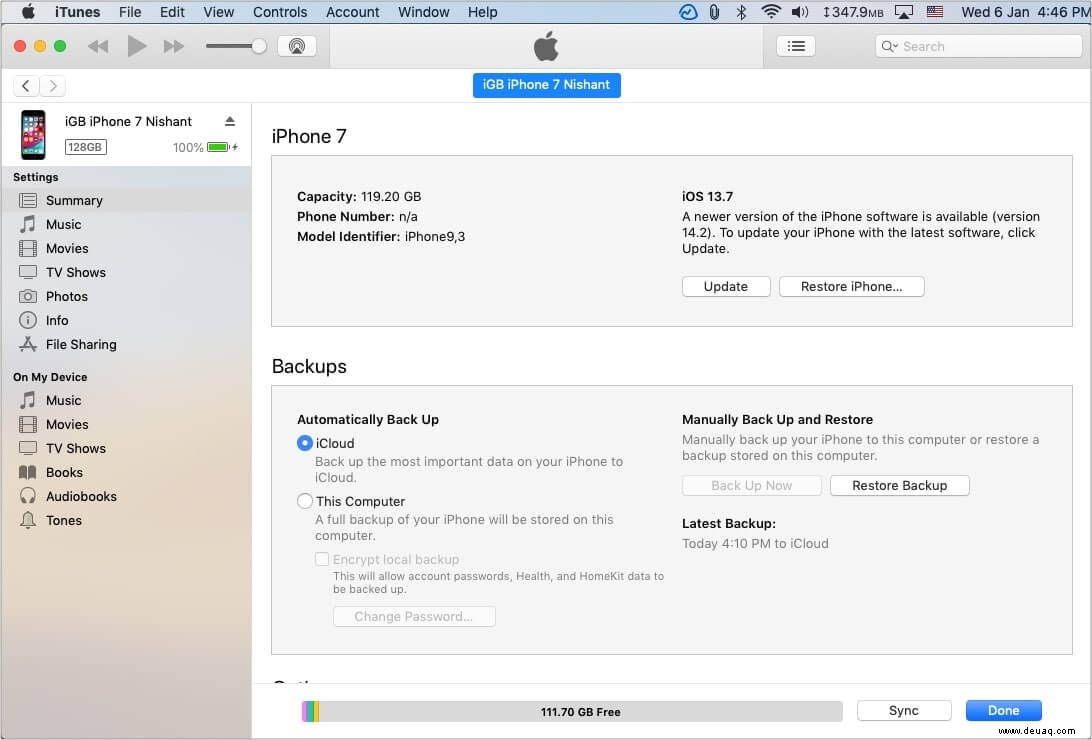The height and width of the screenshot is (740, 1092).
Task: Open Movies under On My Device
Action: click(x=126, y=425)
